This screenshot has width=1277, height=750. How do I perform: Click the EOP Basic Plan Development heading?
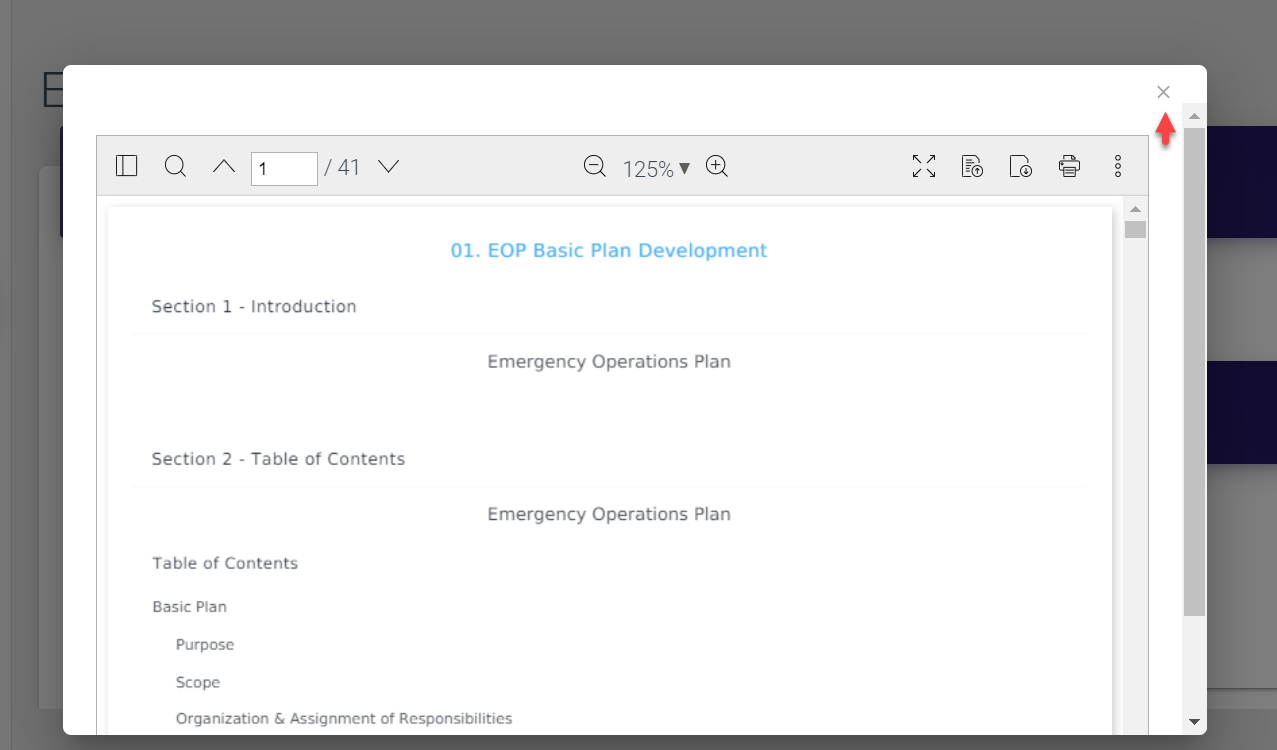click(x=608, y=250)
